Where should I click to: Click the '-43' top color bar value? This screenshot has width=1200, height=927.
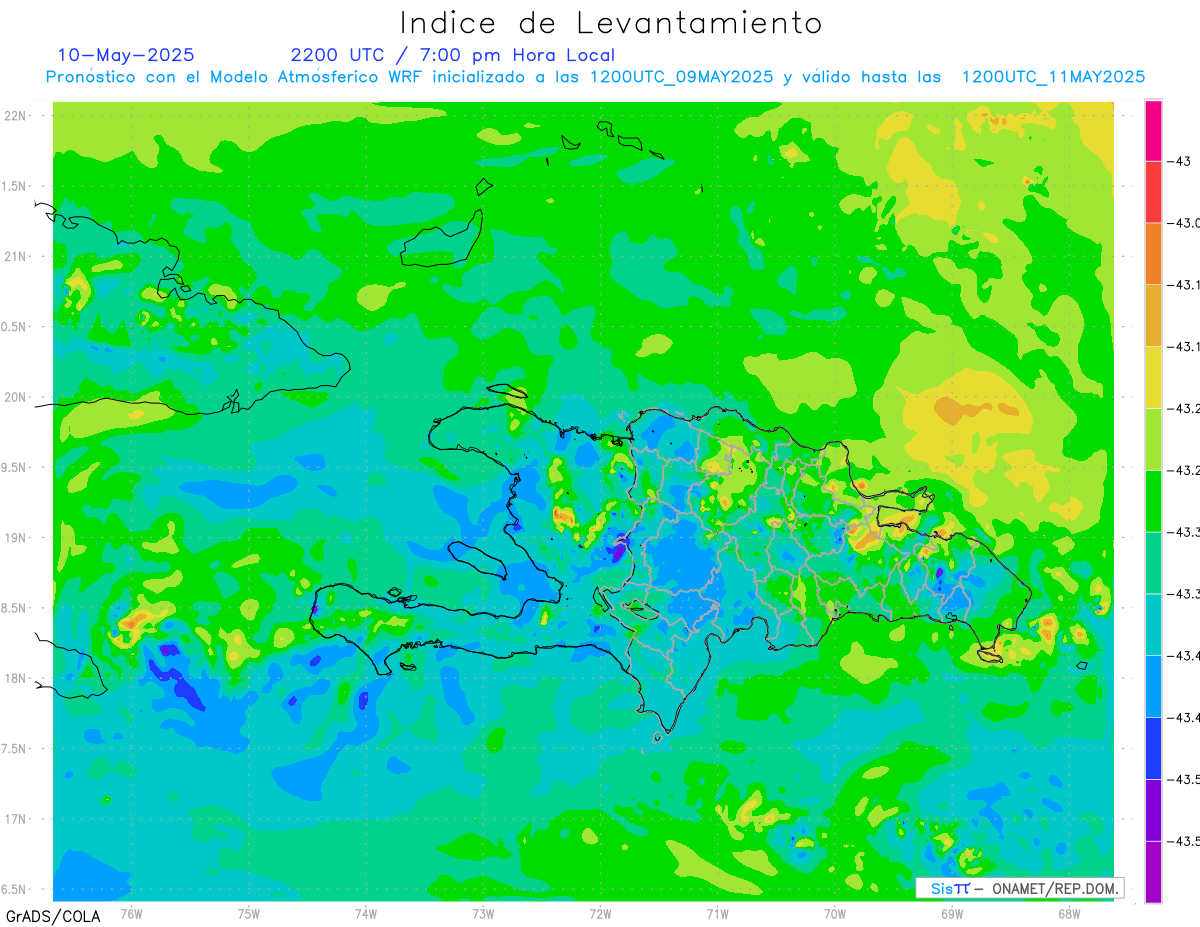click(x=1181, y=161)
